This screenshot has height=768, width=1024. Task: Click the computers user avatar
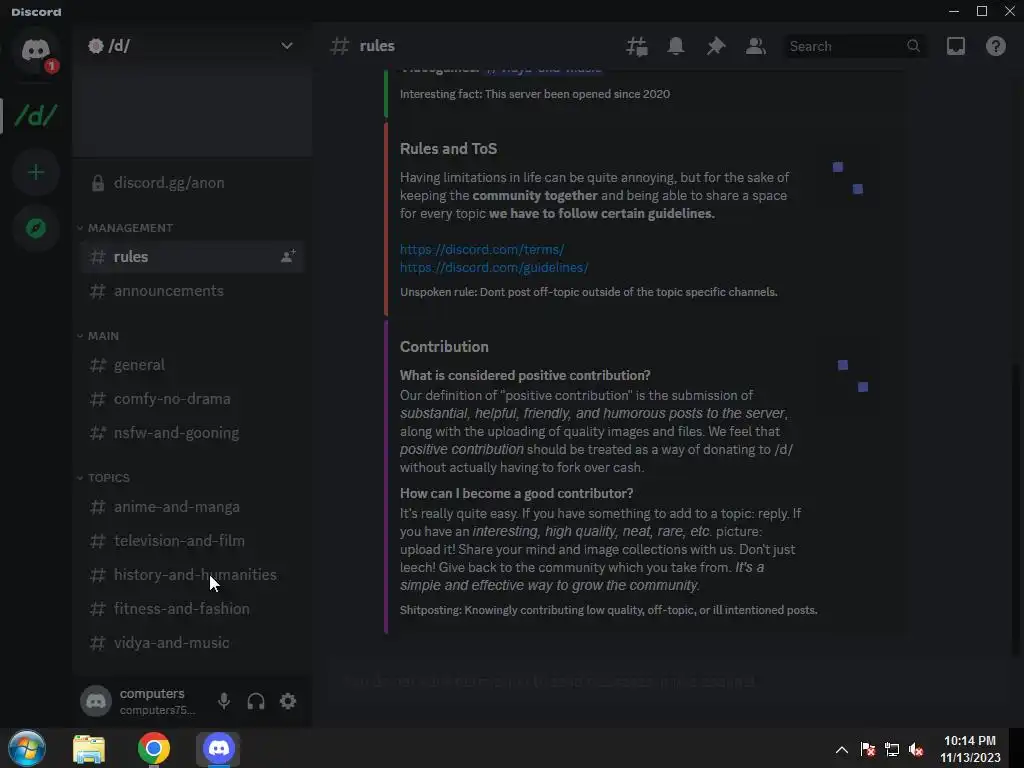(96, 701)
